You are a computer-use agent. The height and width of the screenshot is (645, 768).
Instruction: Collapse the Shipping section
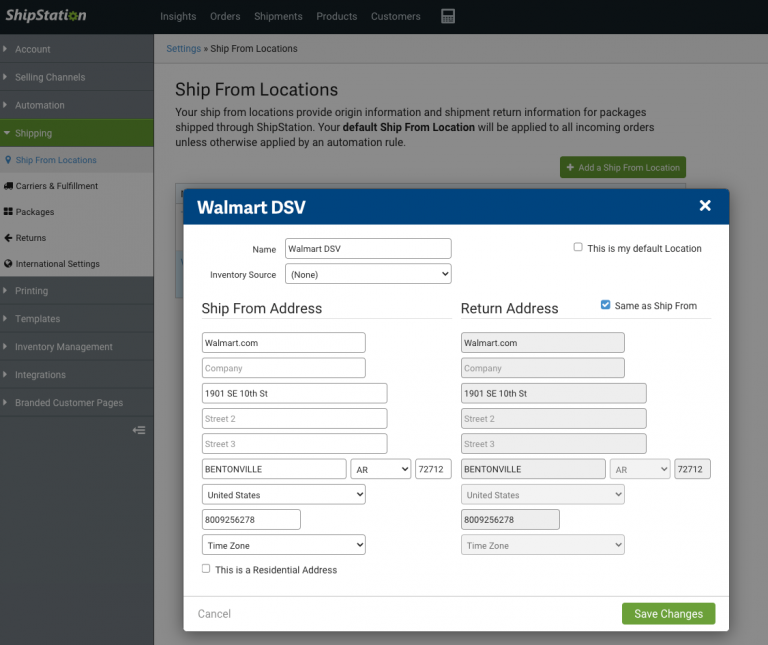(x=76, y=133)
